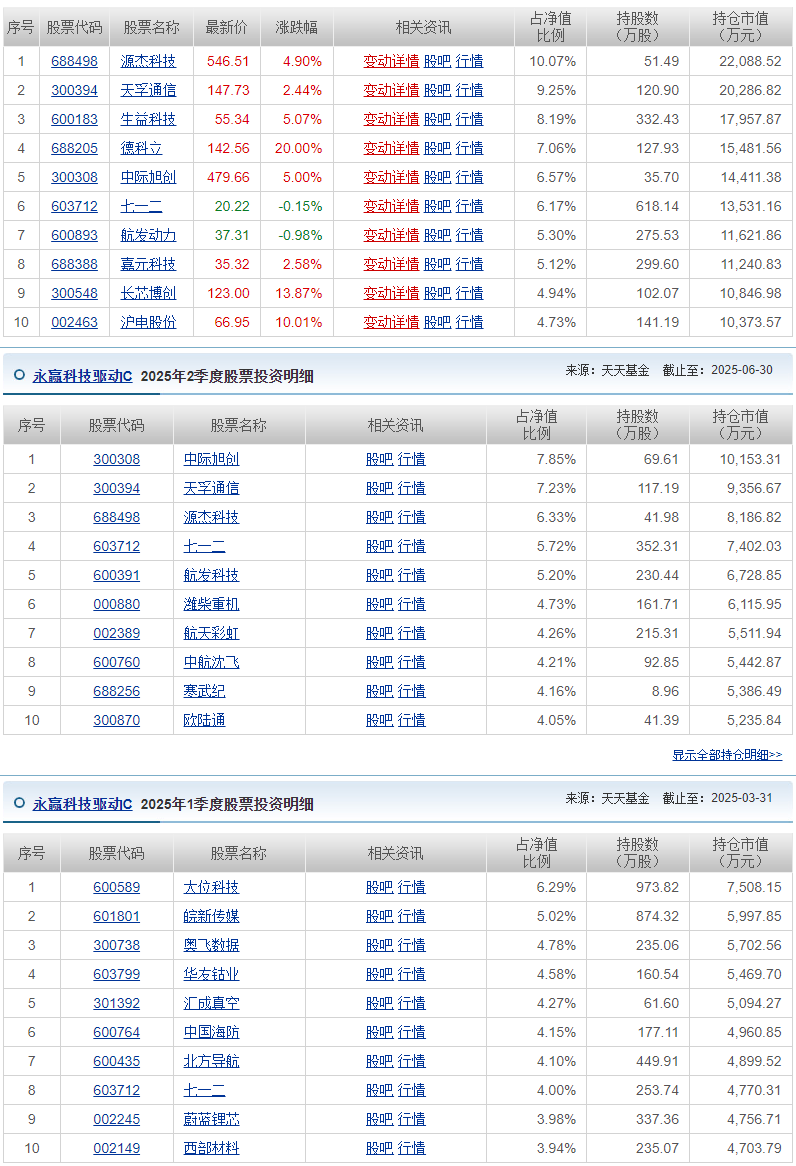This screenshot has width=796, height=1166.
Task: Open 股吧 for 中国海防 row
Action: pyautogui.click(x=379, y=1032)
